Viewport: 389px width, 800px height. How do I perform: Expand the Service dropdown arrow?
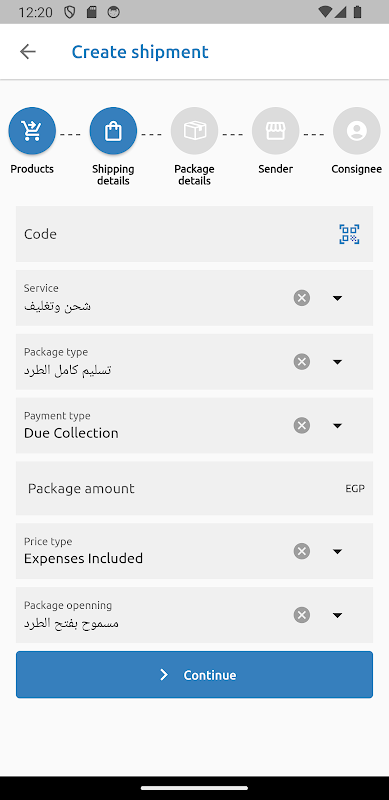click(337, 298)
